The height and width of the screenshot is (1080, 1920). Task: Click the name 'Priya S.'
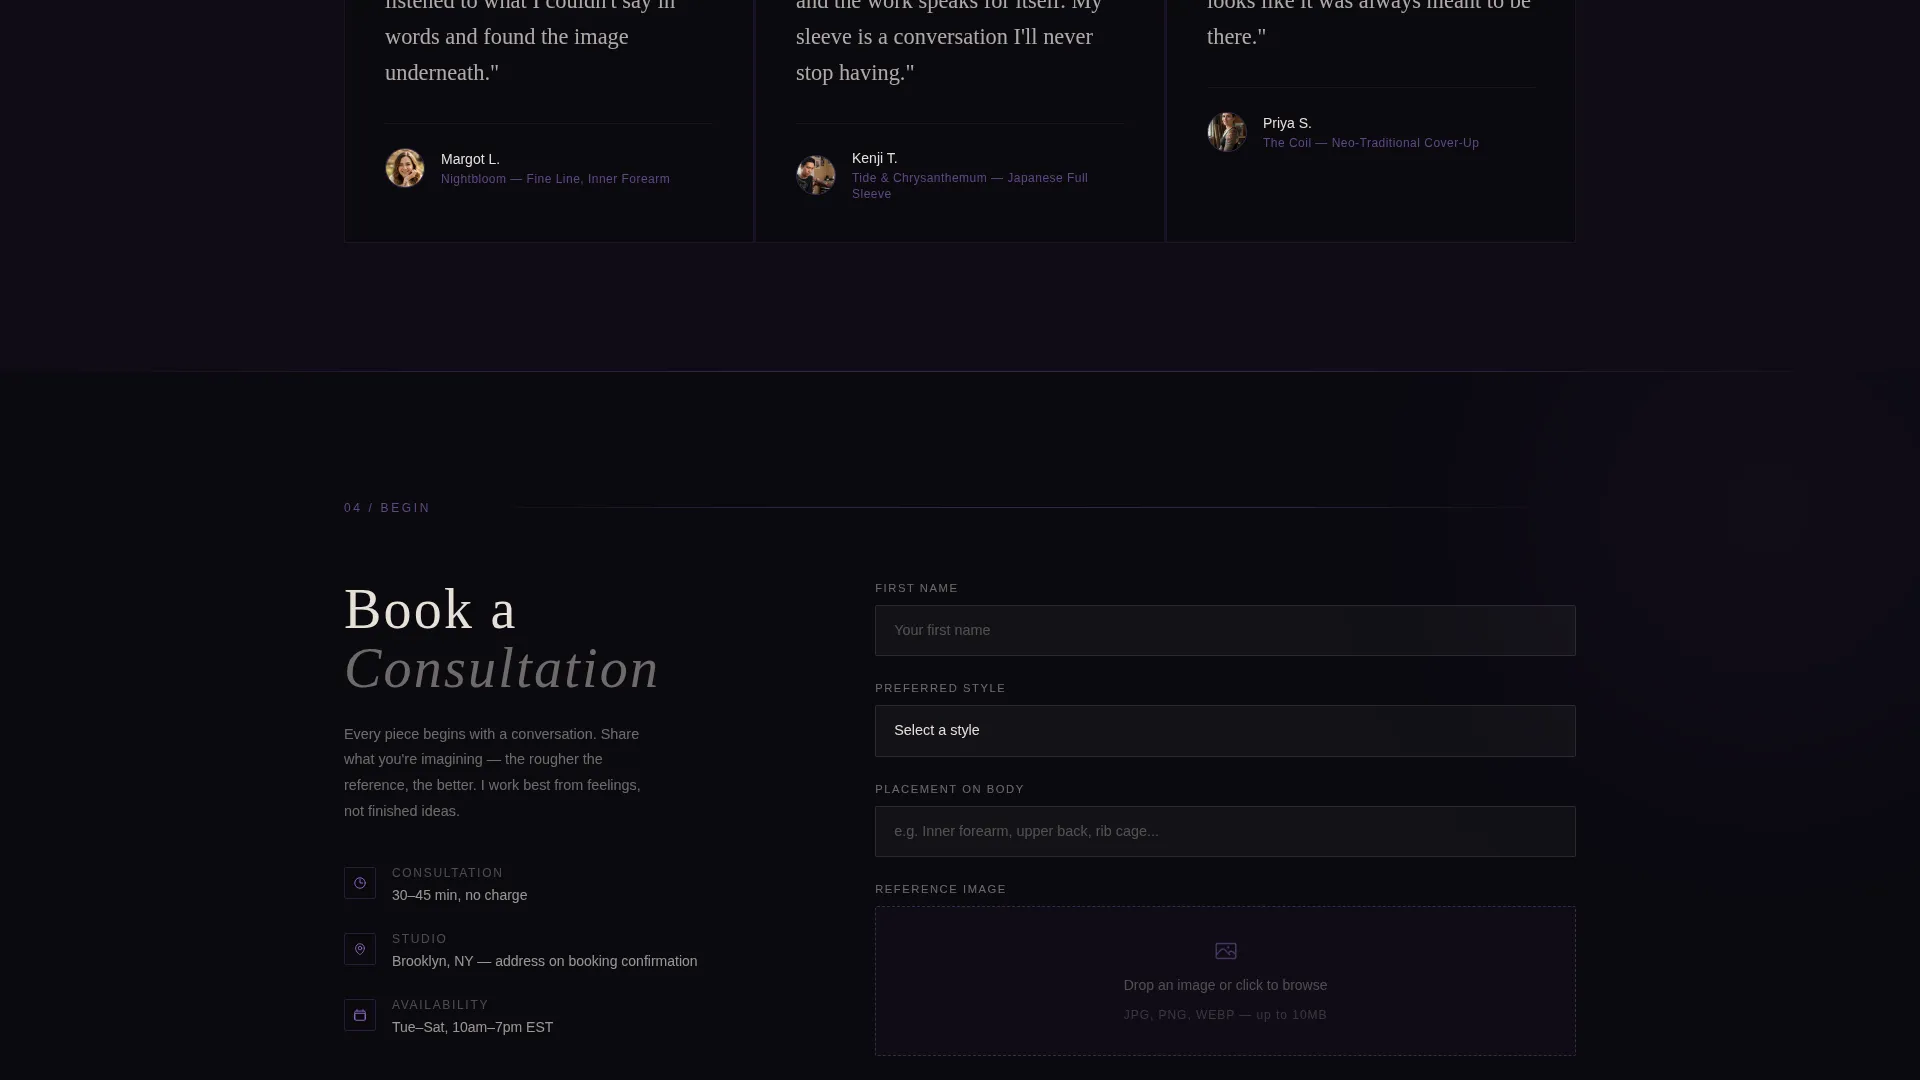[x=1287, y=123]
